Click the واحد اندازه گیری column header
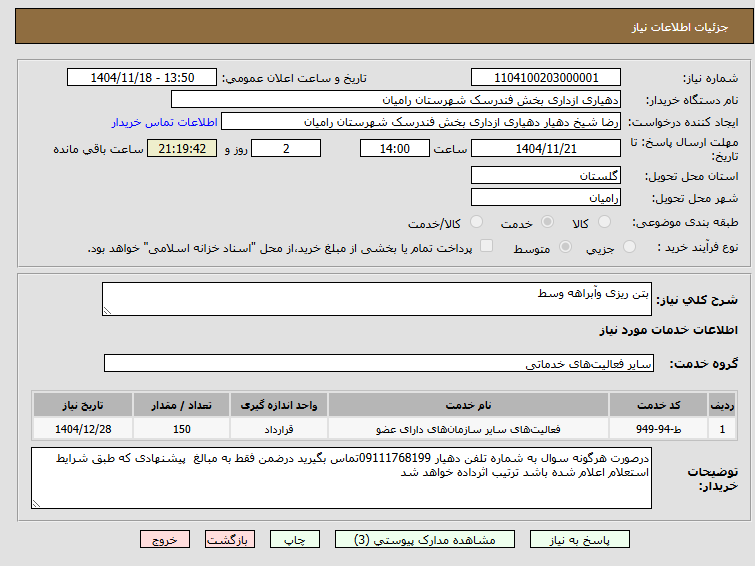This screenshot has height=566, width=755. coord(279,405)
